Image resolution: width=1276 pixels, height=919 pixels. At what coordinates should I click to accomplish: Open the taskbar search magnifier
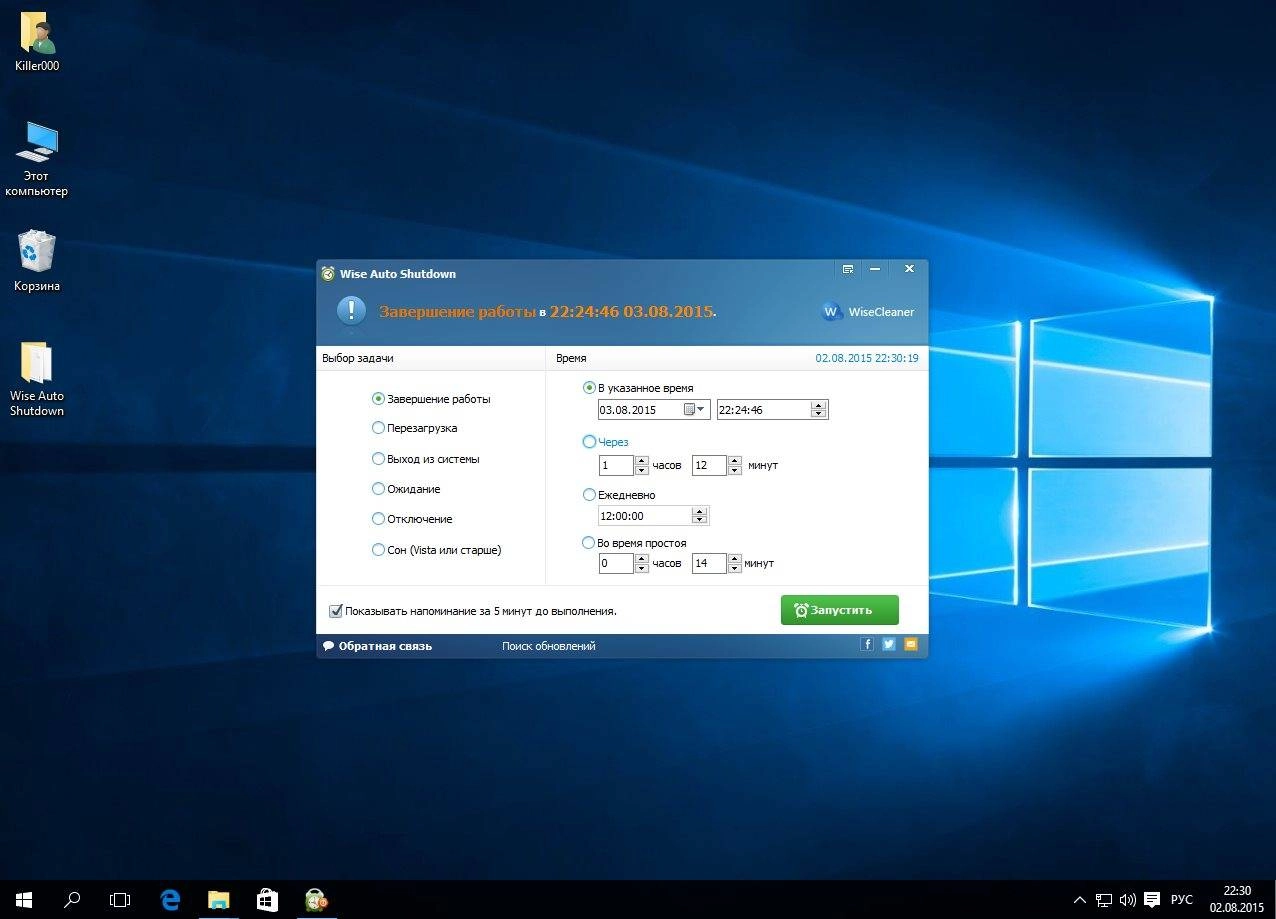point(72,899)
